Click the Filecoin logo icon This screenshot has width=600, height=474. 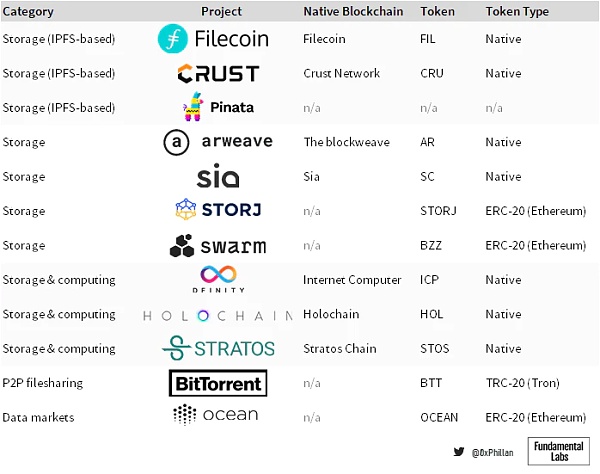click(x=174, y=39)
